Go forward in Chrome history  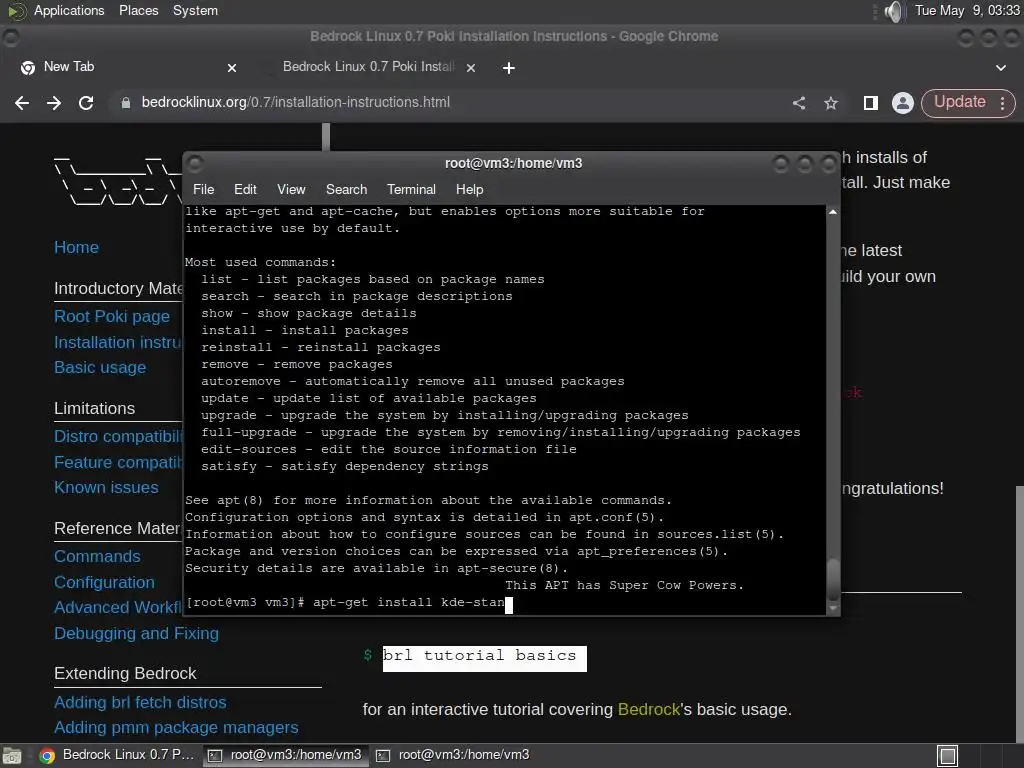(x=54, y=103)
